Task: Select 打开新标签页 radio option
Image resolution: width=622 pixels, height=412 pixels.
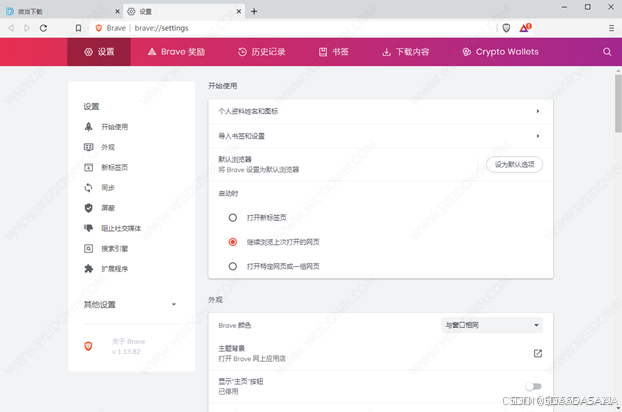Action: [x=233, y=218]
